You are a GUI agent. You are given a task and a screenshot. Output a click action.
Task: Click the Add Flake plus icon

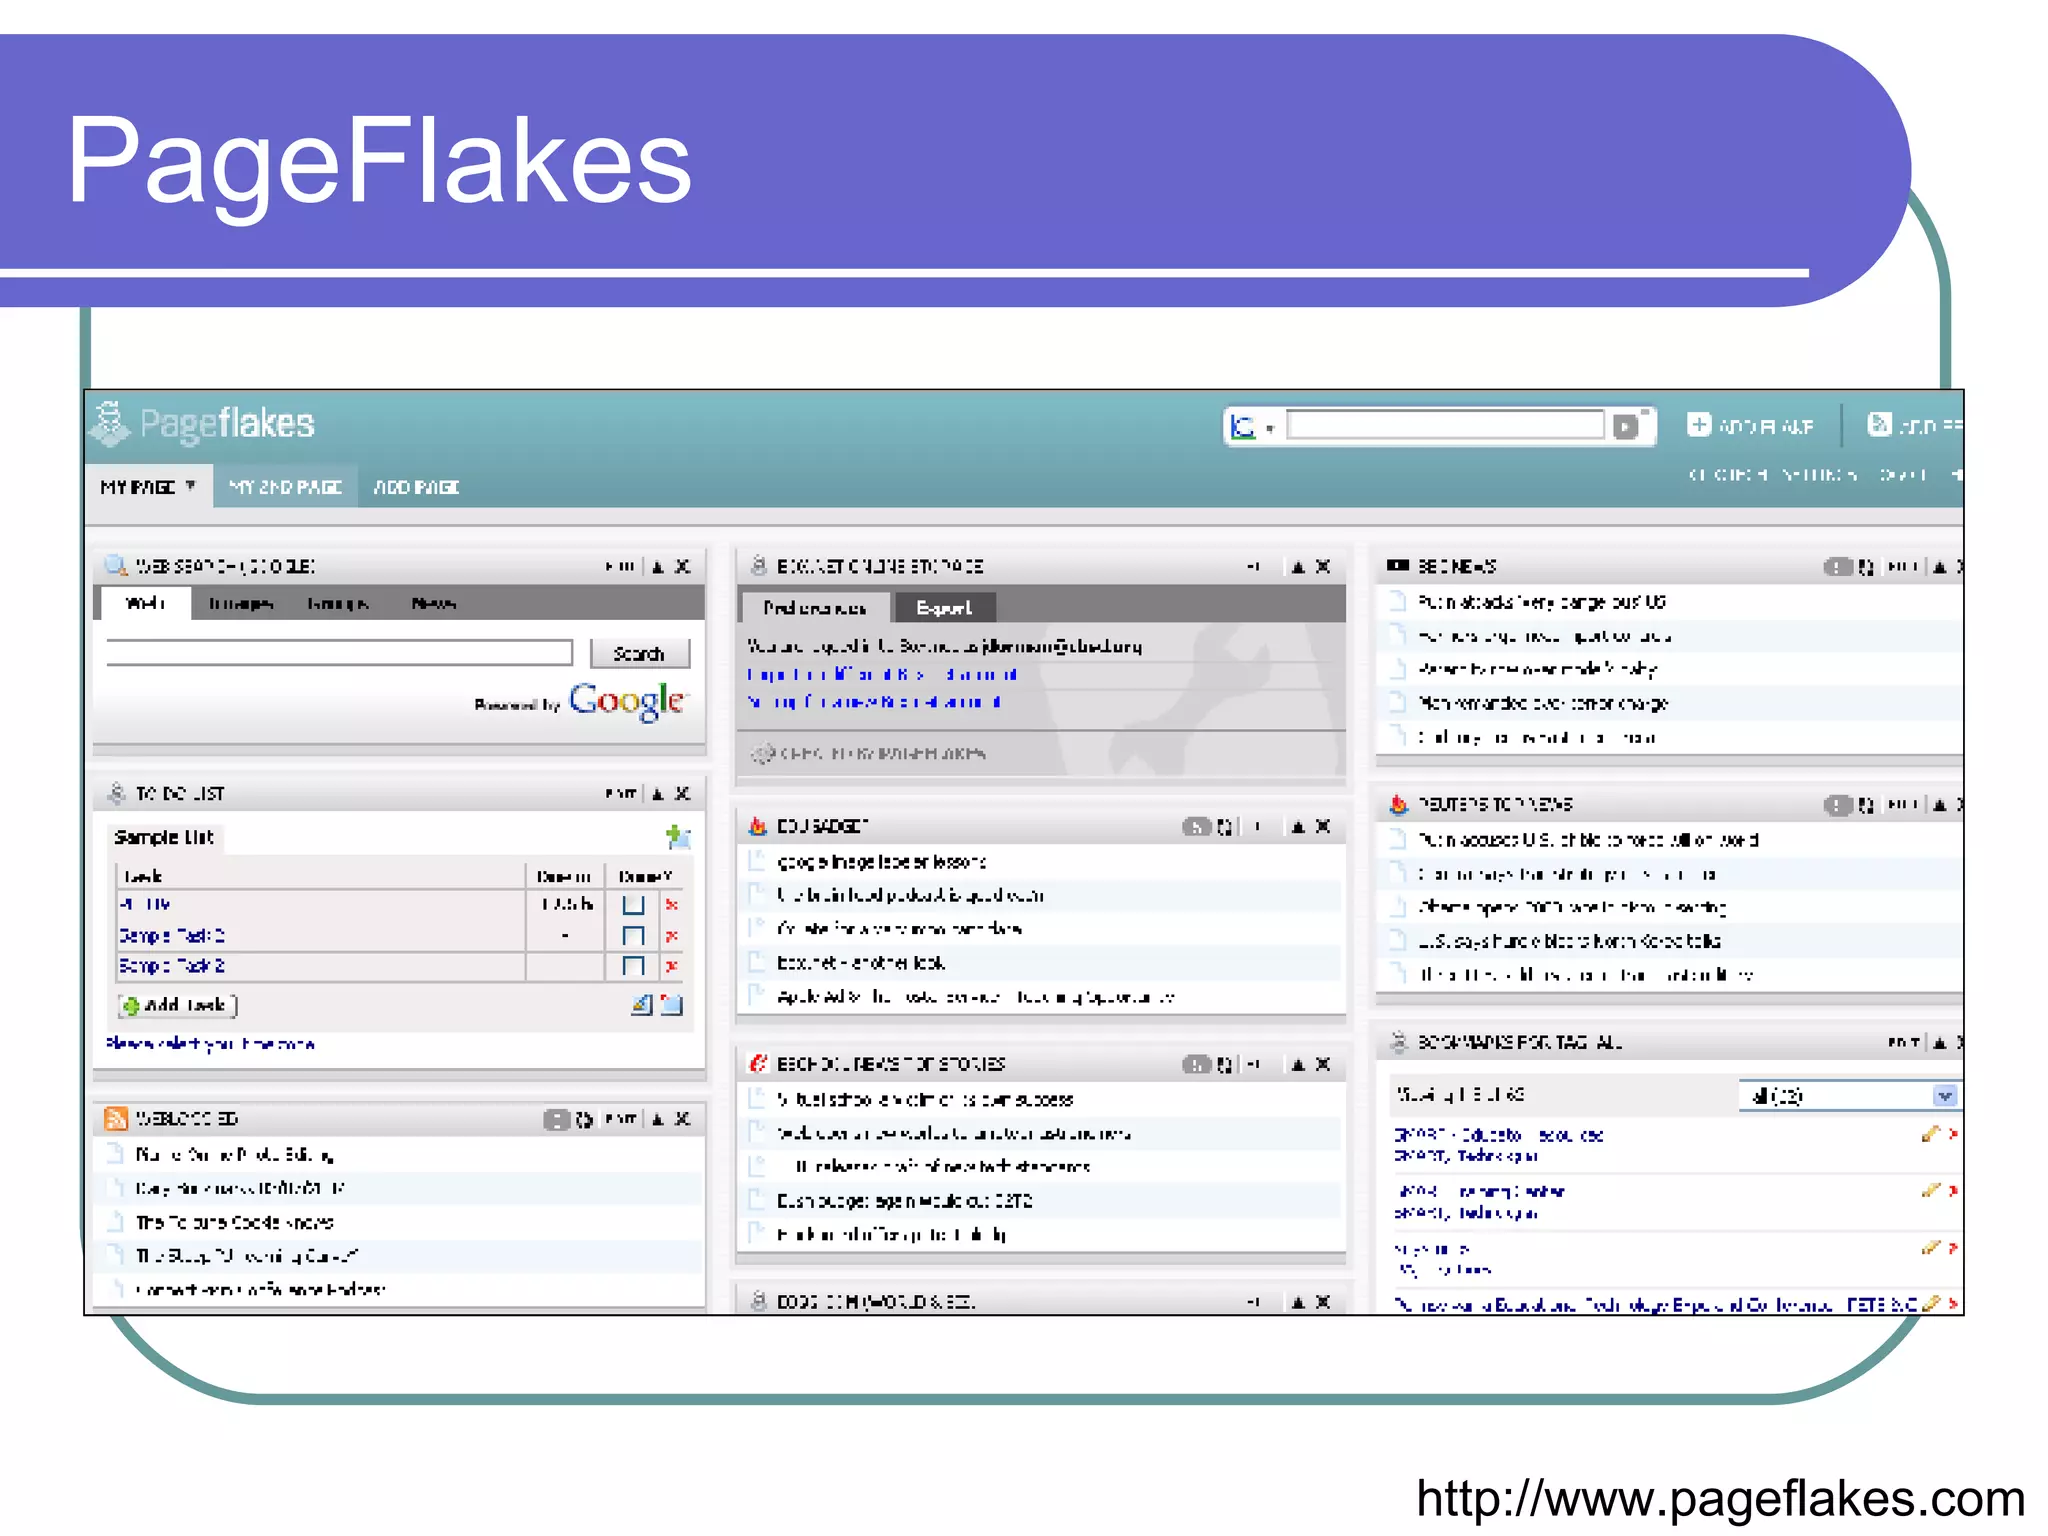[x=1698, y=424]
